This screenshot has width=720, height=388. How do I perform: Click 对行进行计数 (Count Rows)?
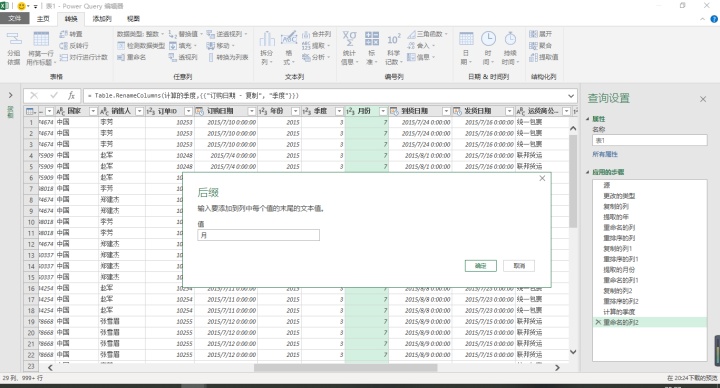(x=84, y=57)
